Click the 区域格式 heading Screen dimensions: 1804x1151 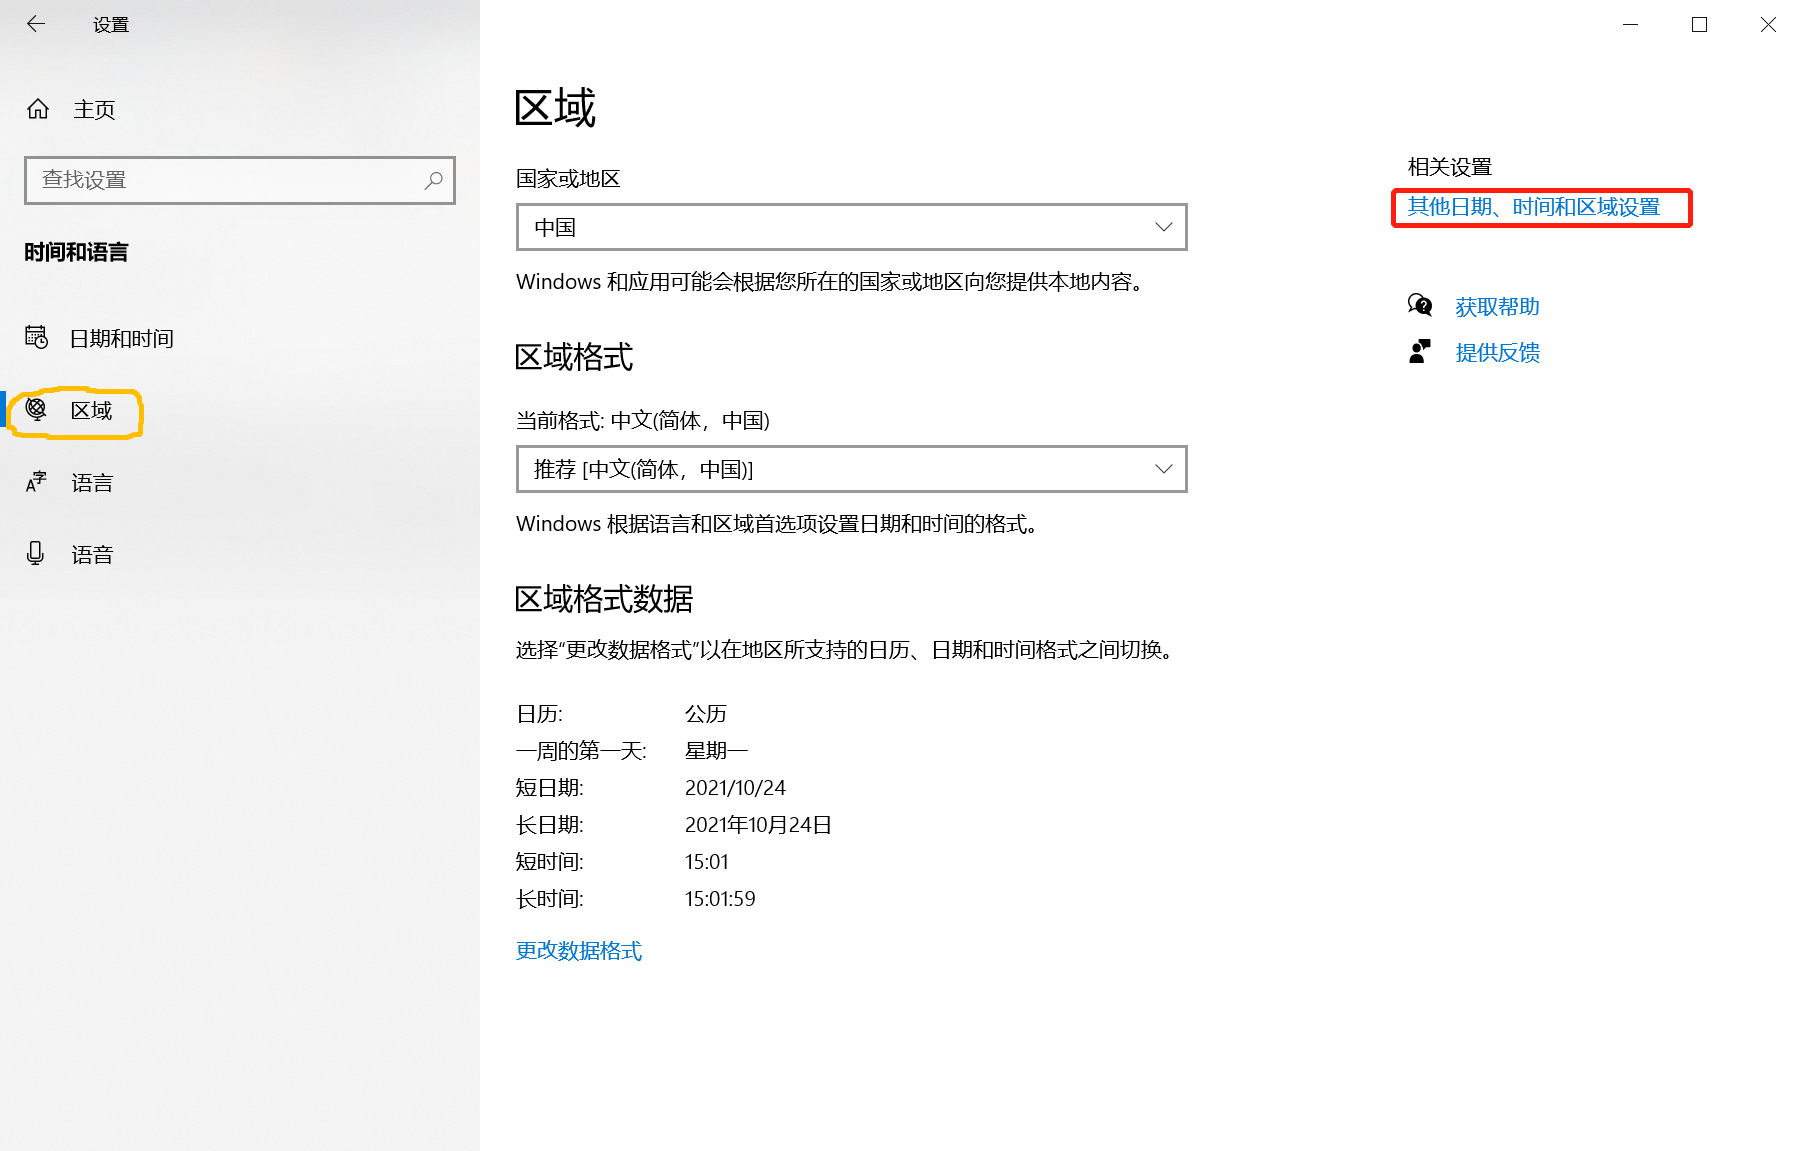tap(574, 357)
